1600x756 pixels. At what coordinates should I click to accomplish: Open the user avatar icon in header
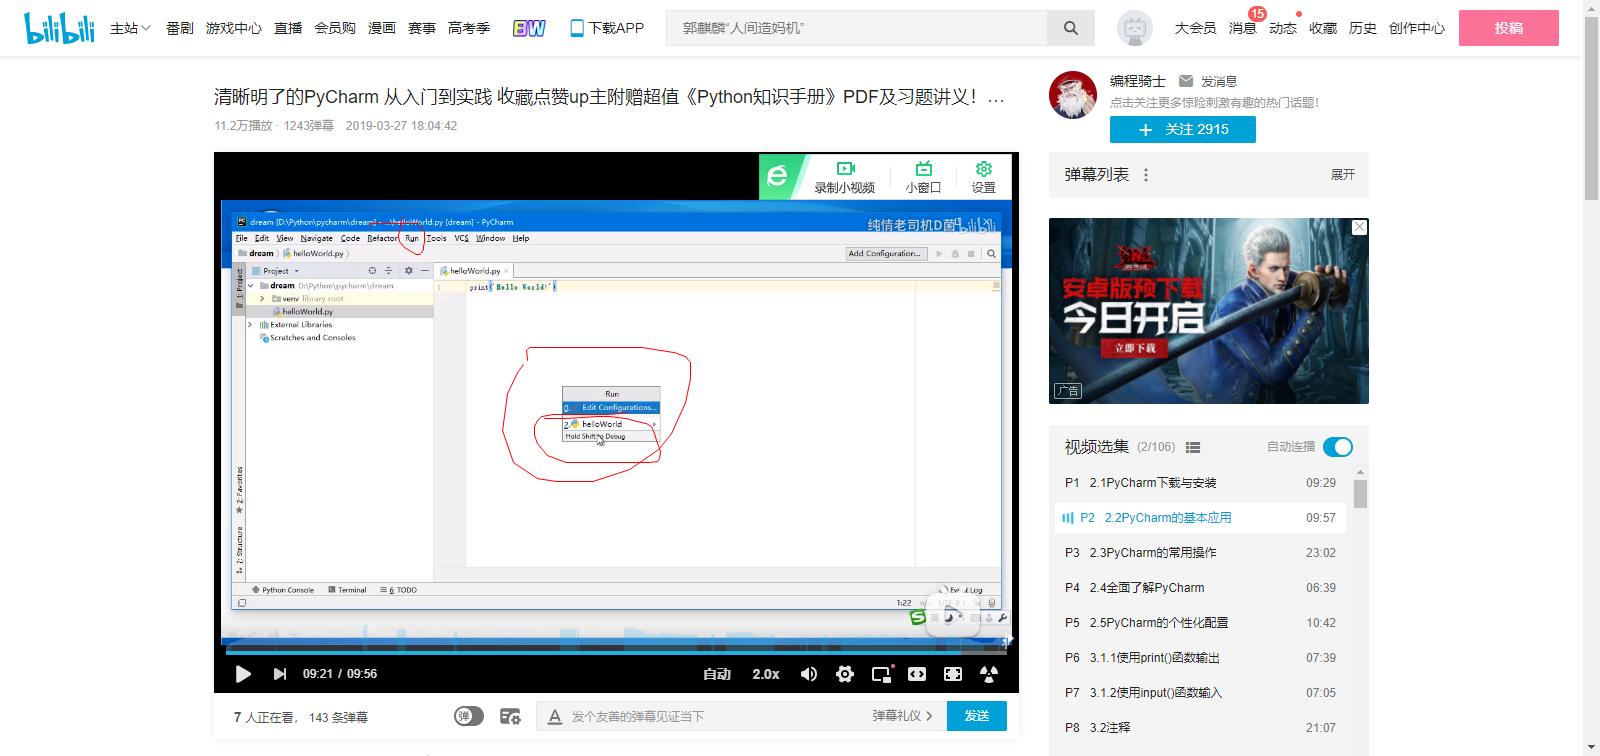coord(1134,28)
